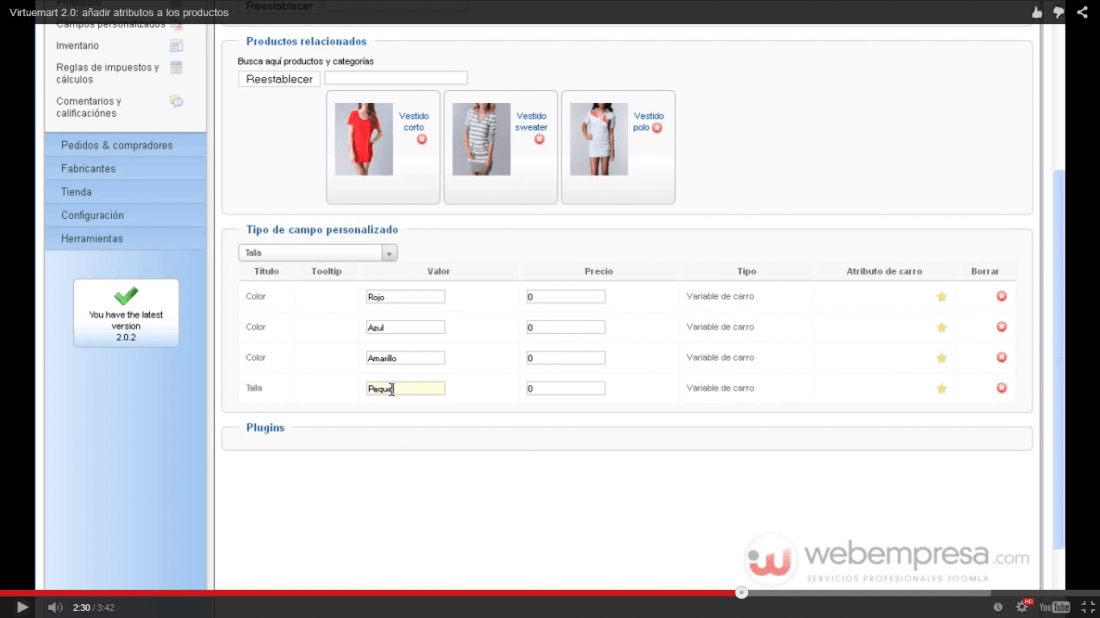This screenshot has width=1100, height=618.
Task: Dislike the video with the thumbs down icon
Action: [x=1059, y=12]
